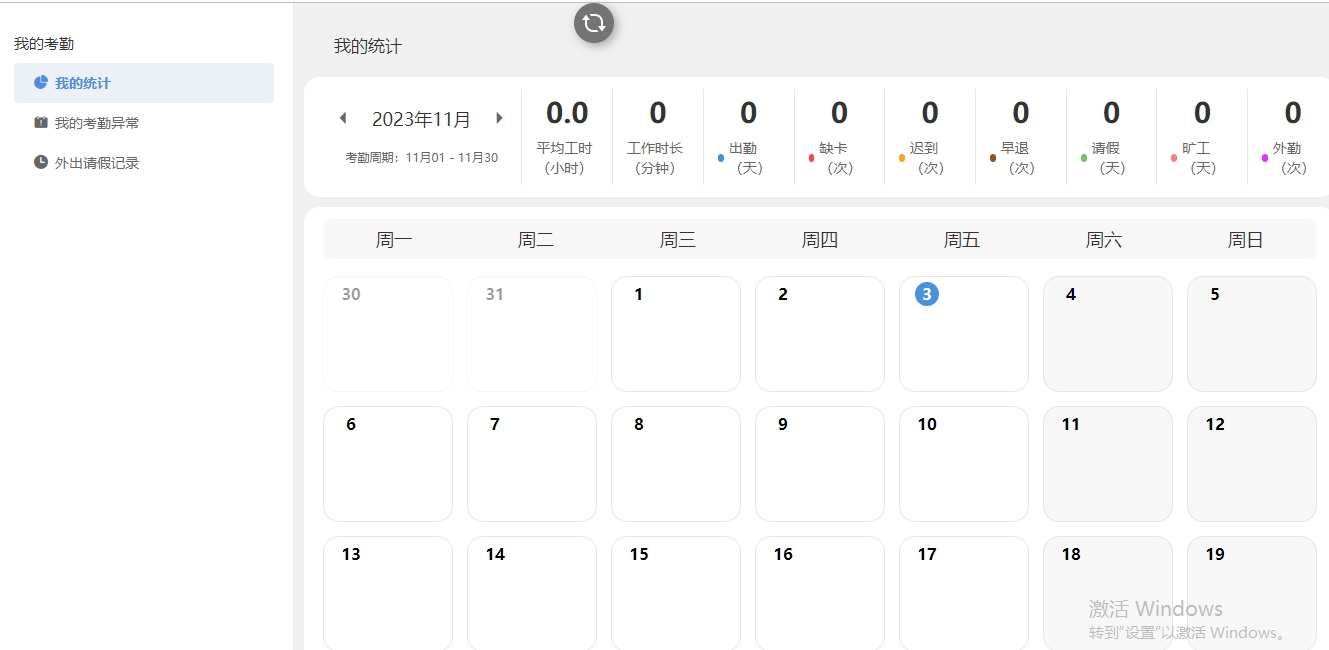Click the clock icon beside 外出请假记录
This screenshot has height=650, width=1329.
(41, 162)
